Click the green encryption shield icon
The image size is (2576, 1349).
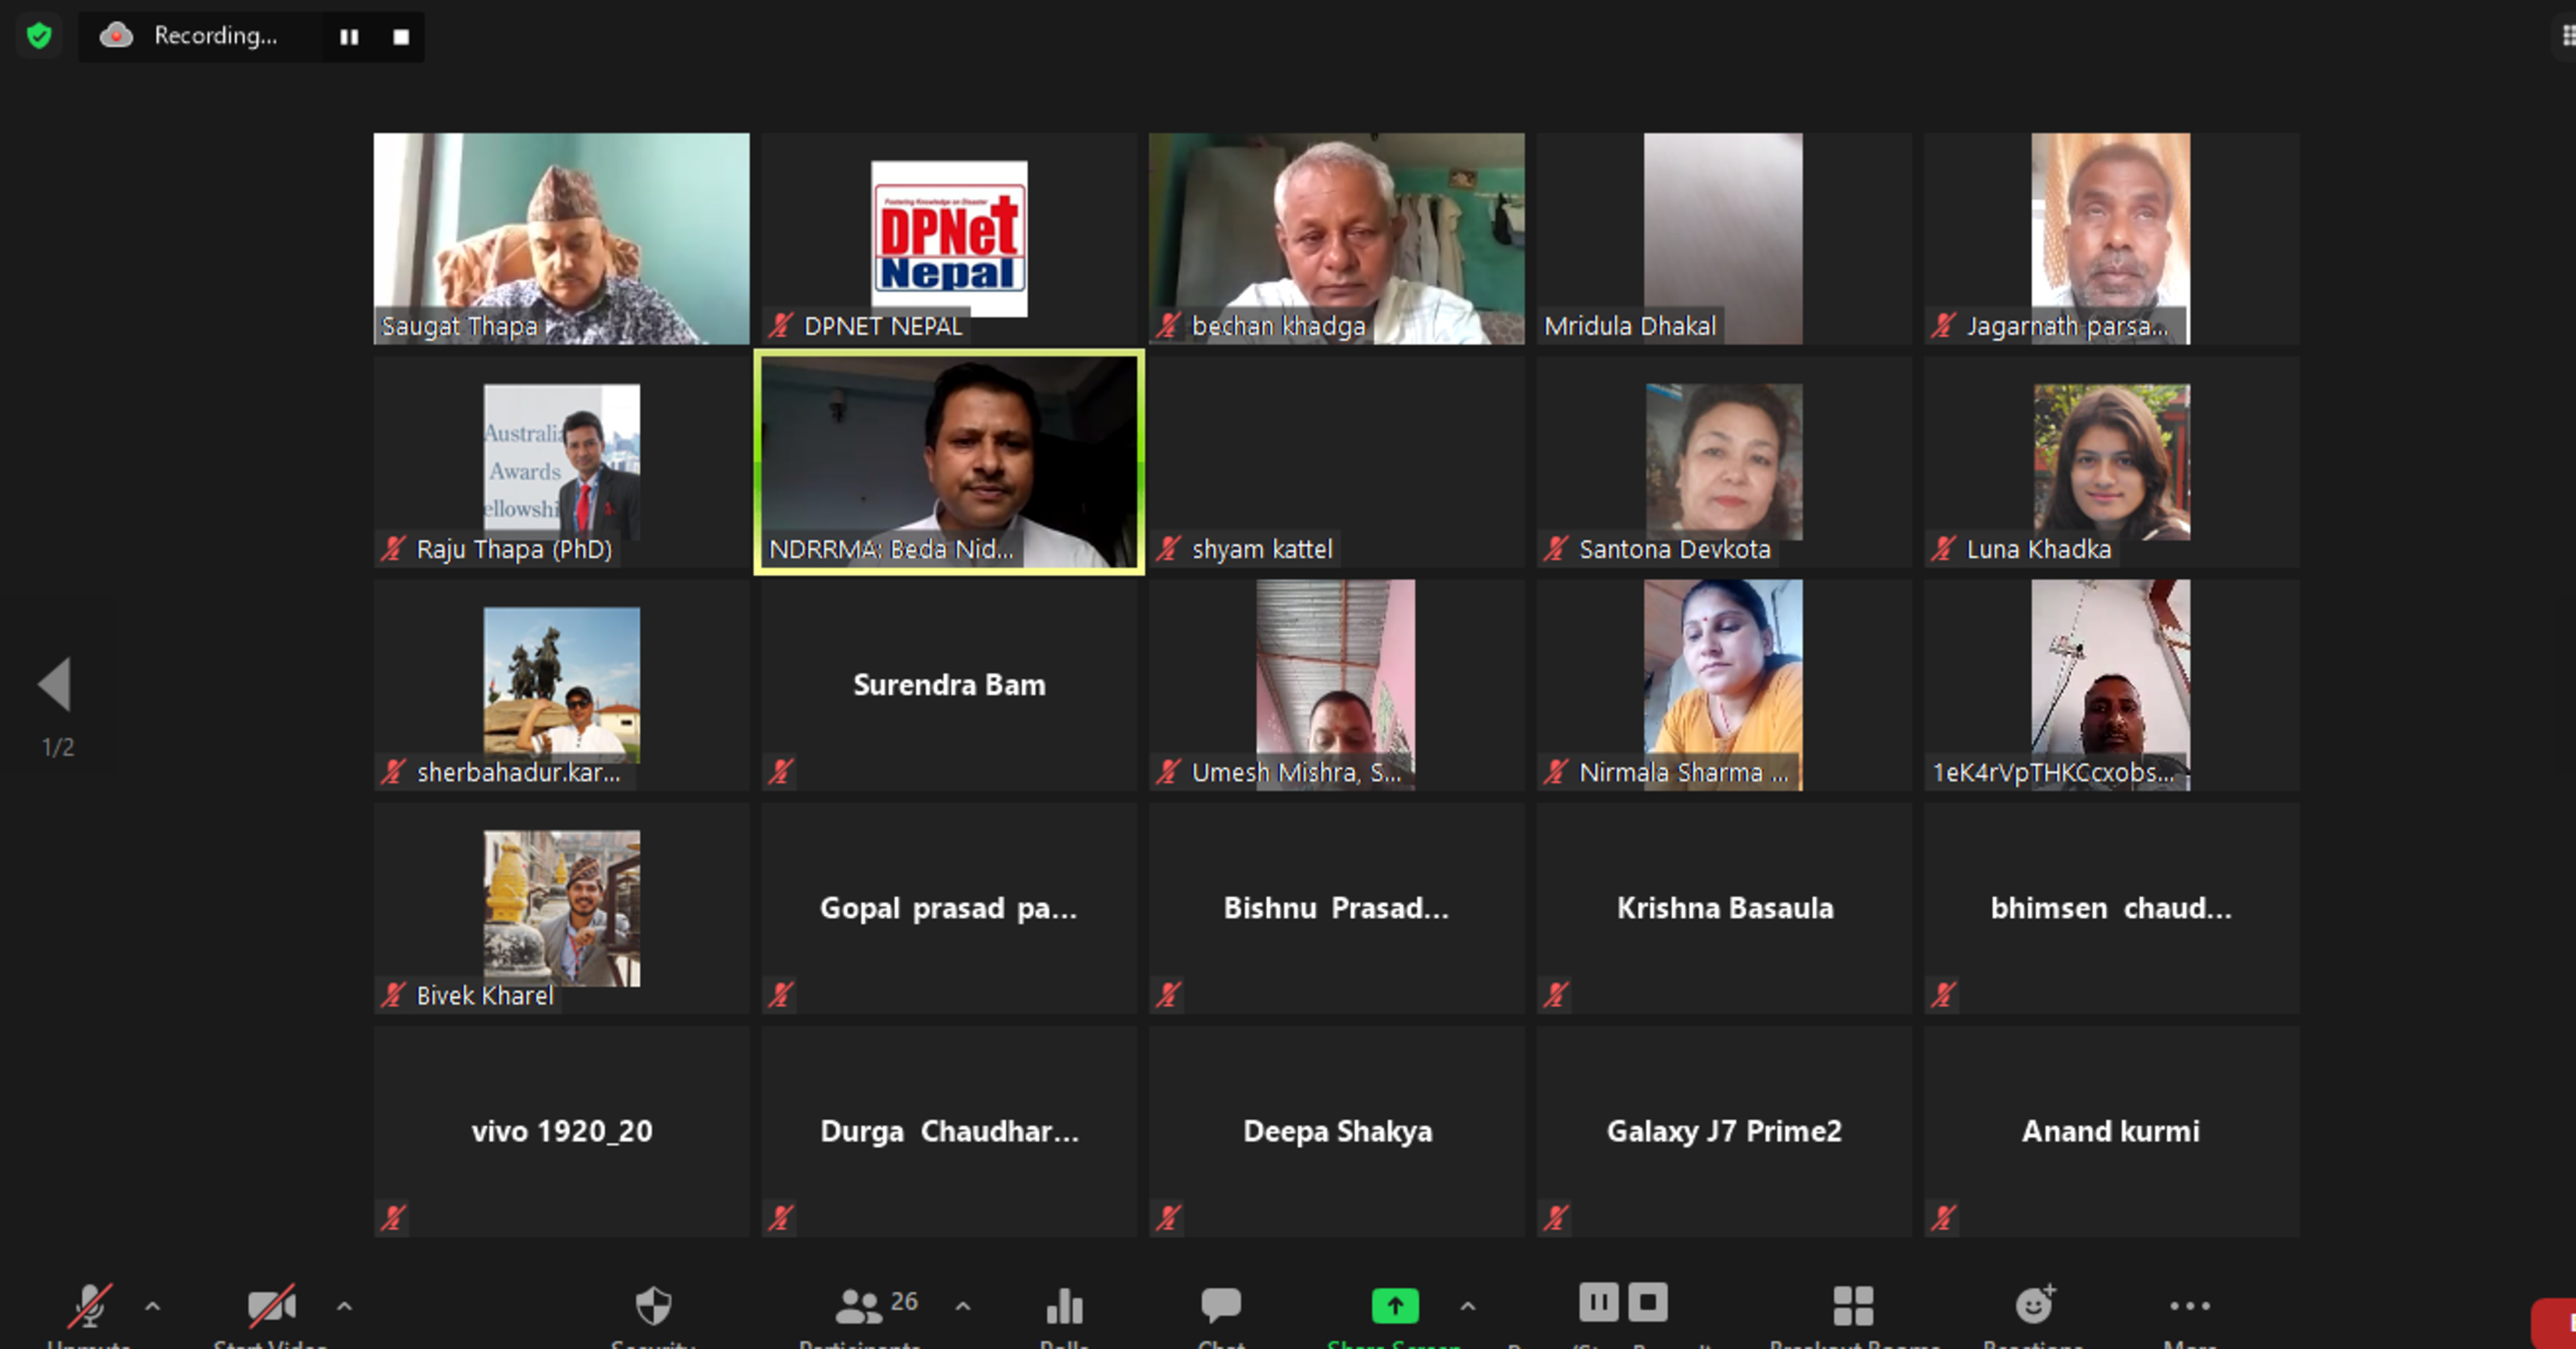click(39, 37)
